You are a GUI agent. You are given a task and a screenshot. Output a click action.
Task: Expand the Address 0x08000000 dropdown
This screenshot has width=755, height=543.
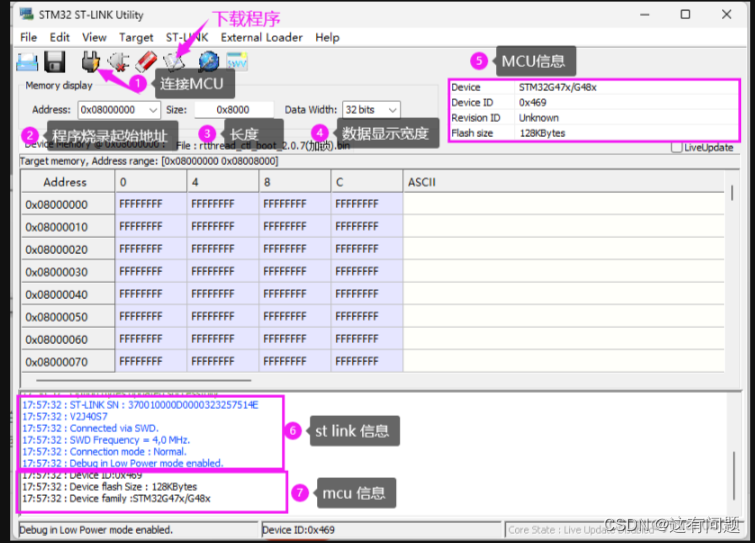pyautogui.click(x=153, y=110)
